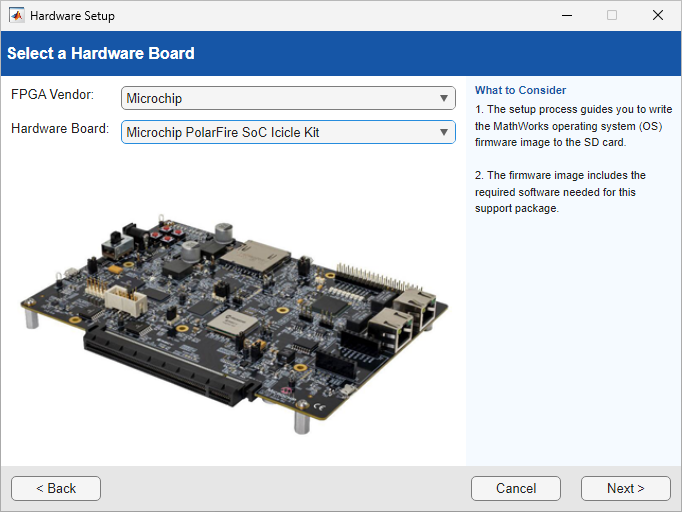Click the Hardware Setup title text
This screenshot has height=512, width=682.
[x=72, y=16]
